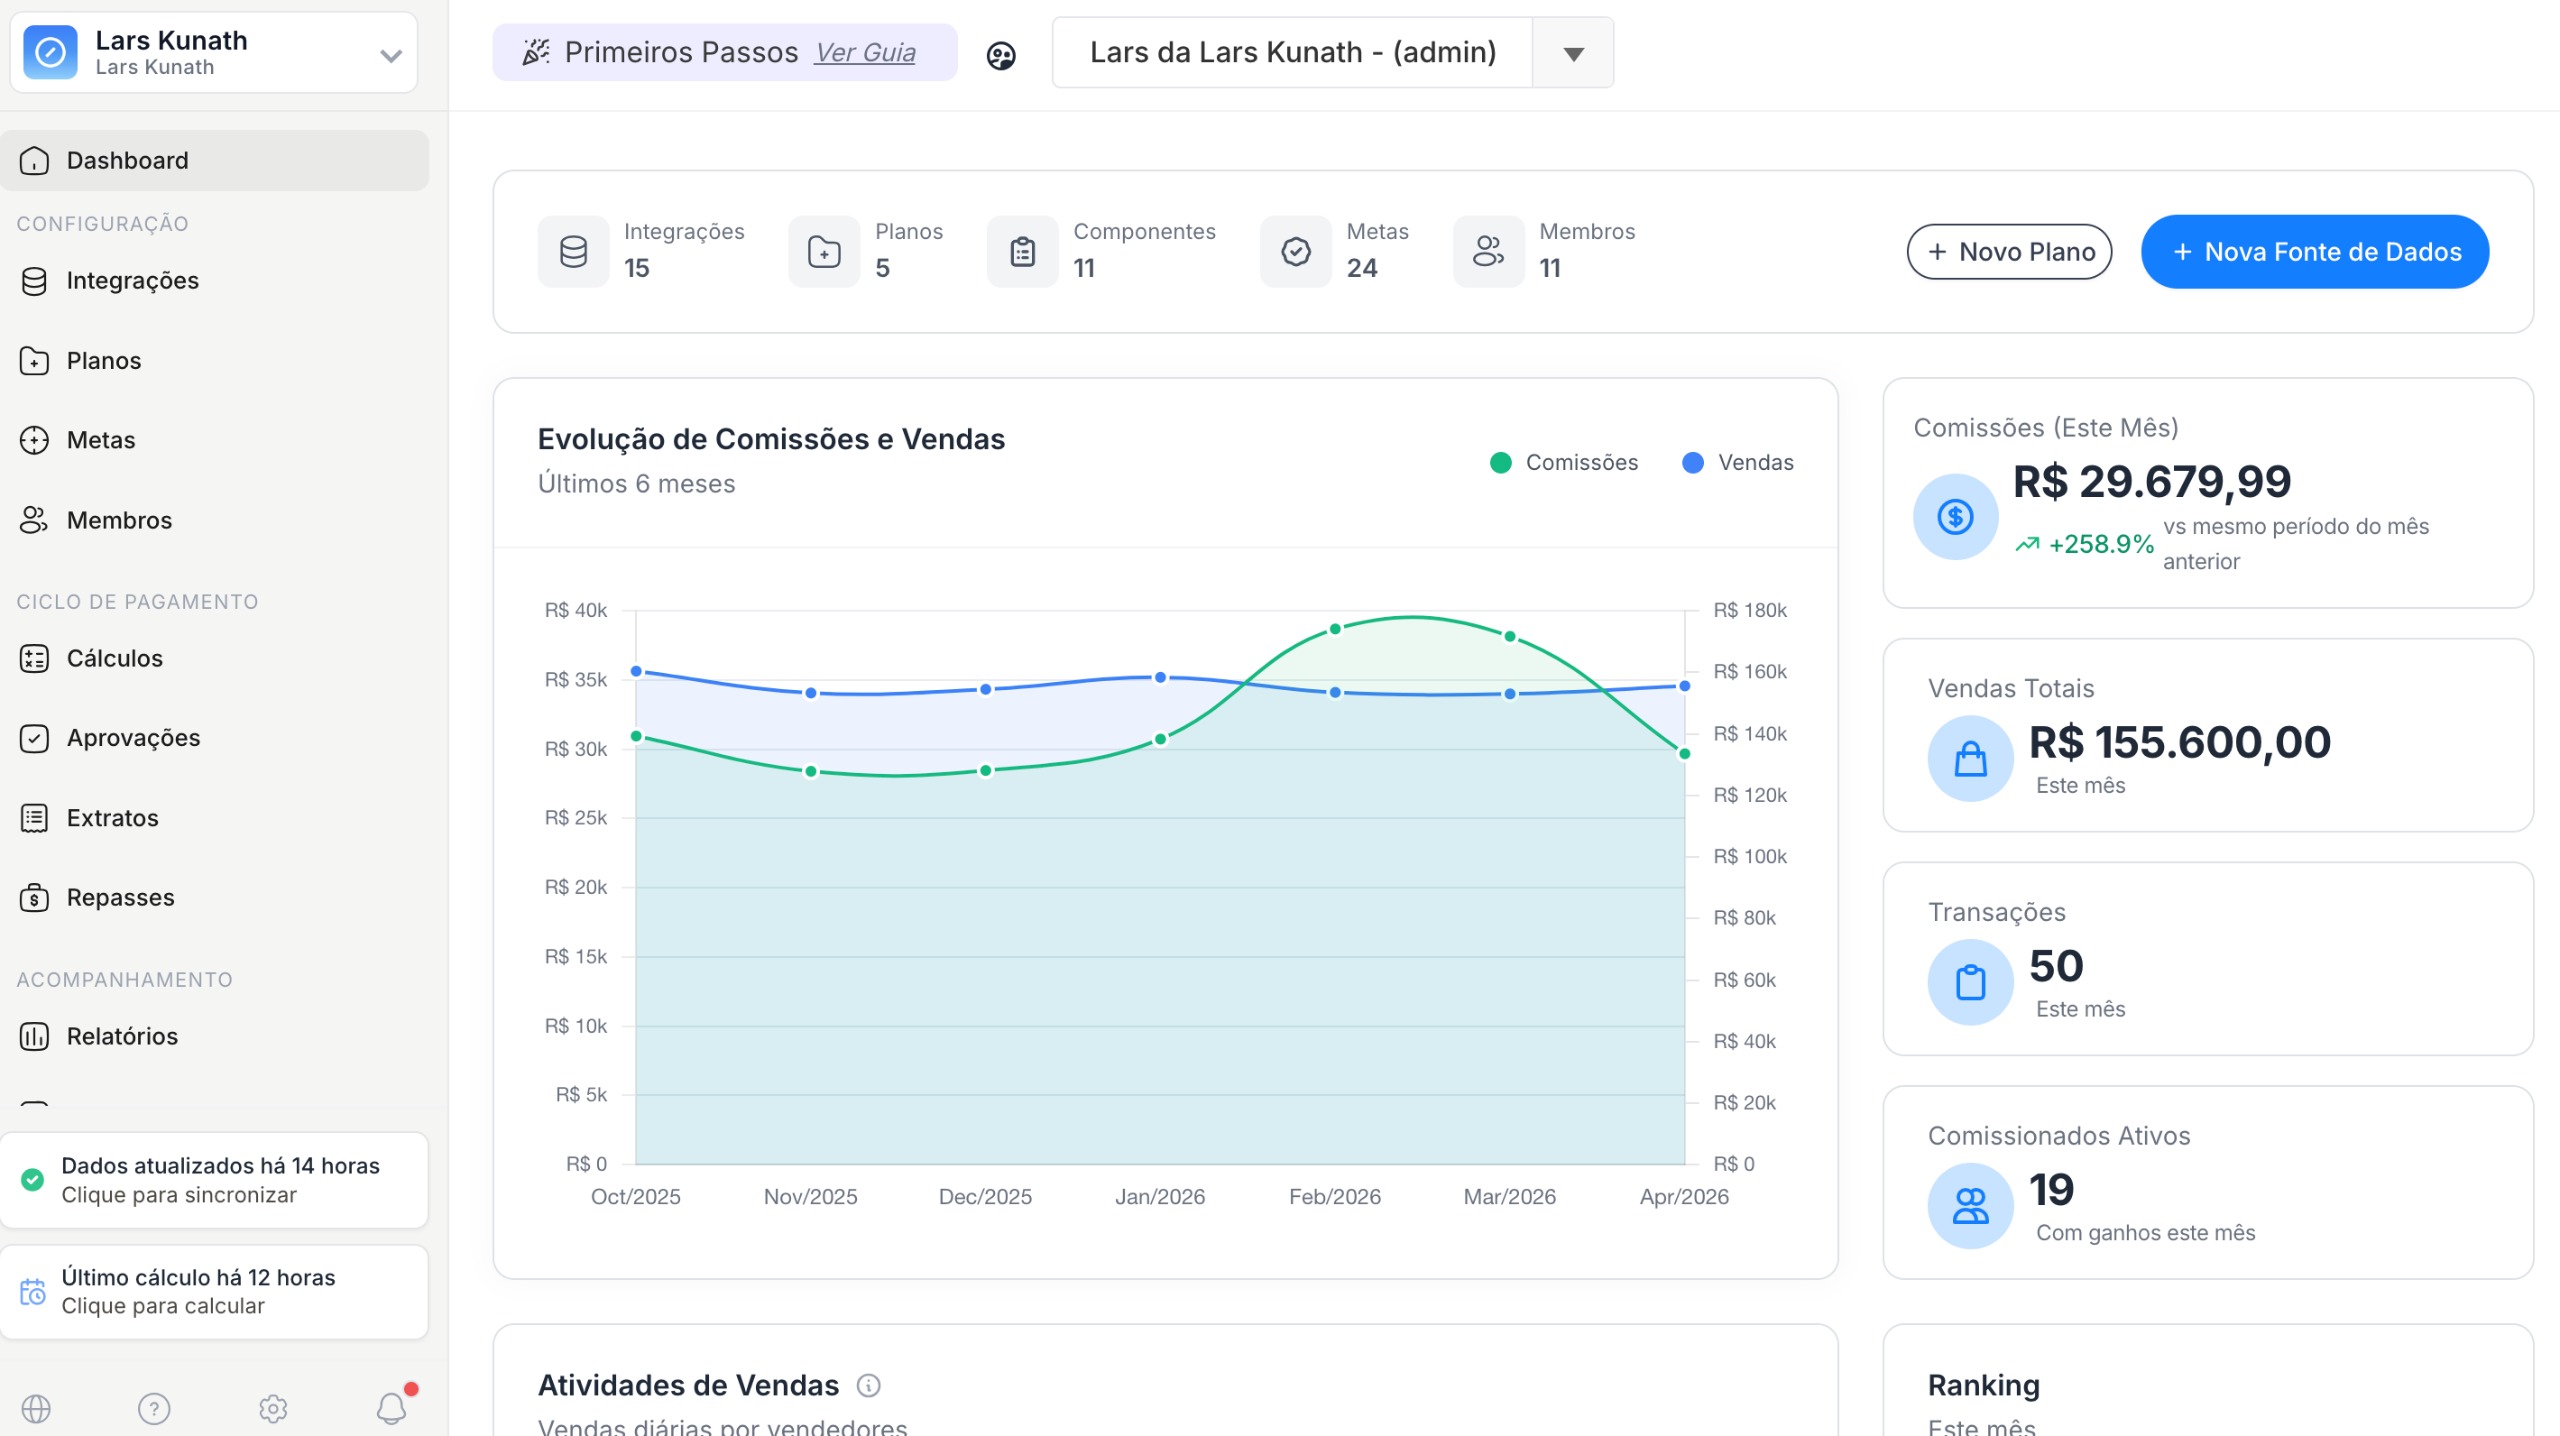This screenshot has height=1436, width=2560.
Task: Open settings gear in sidebar footer
Action: point(273,1409)
